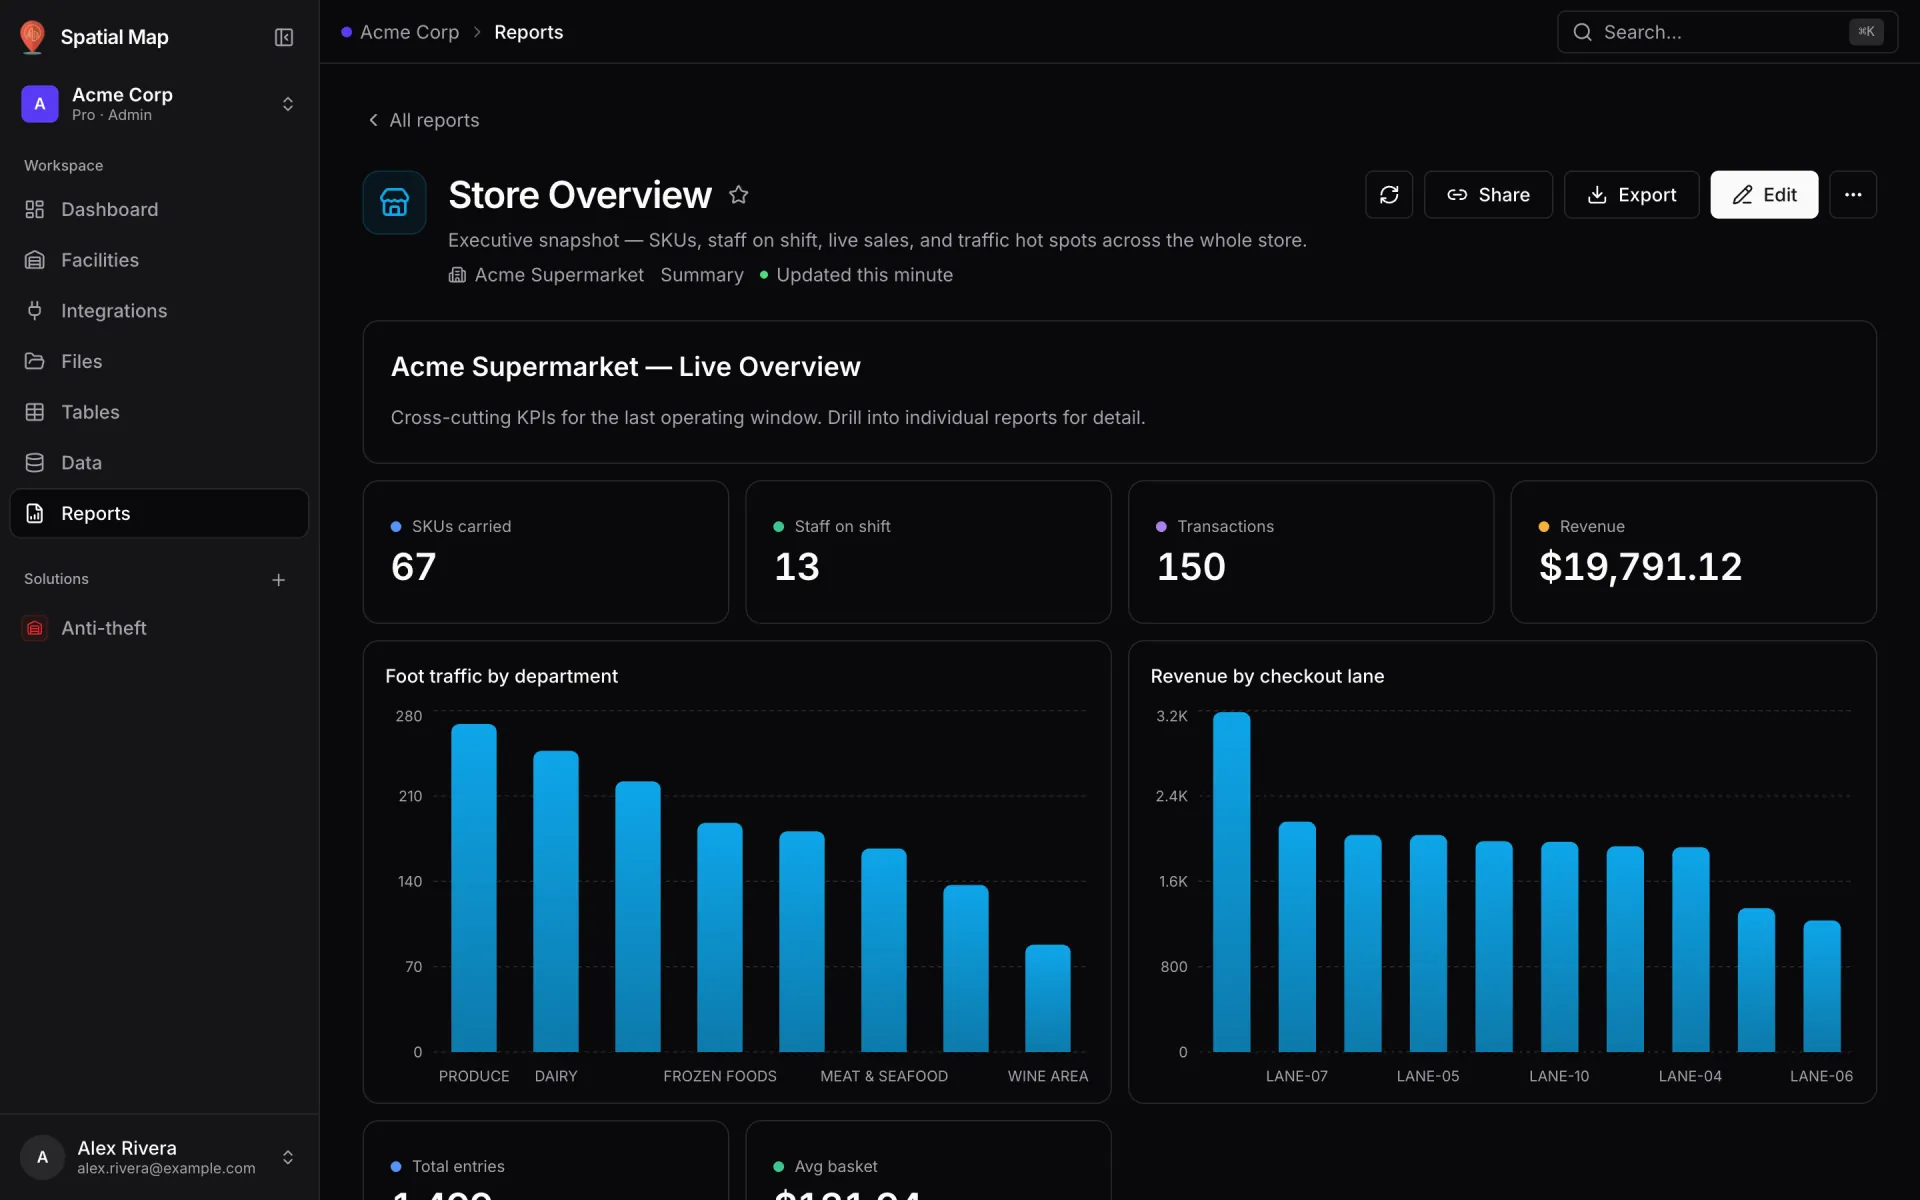Open the Integrations page
Image resolution: width=1920 pixels, height=1200 pixels.
(x=160, y=311)
